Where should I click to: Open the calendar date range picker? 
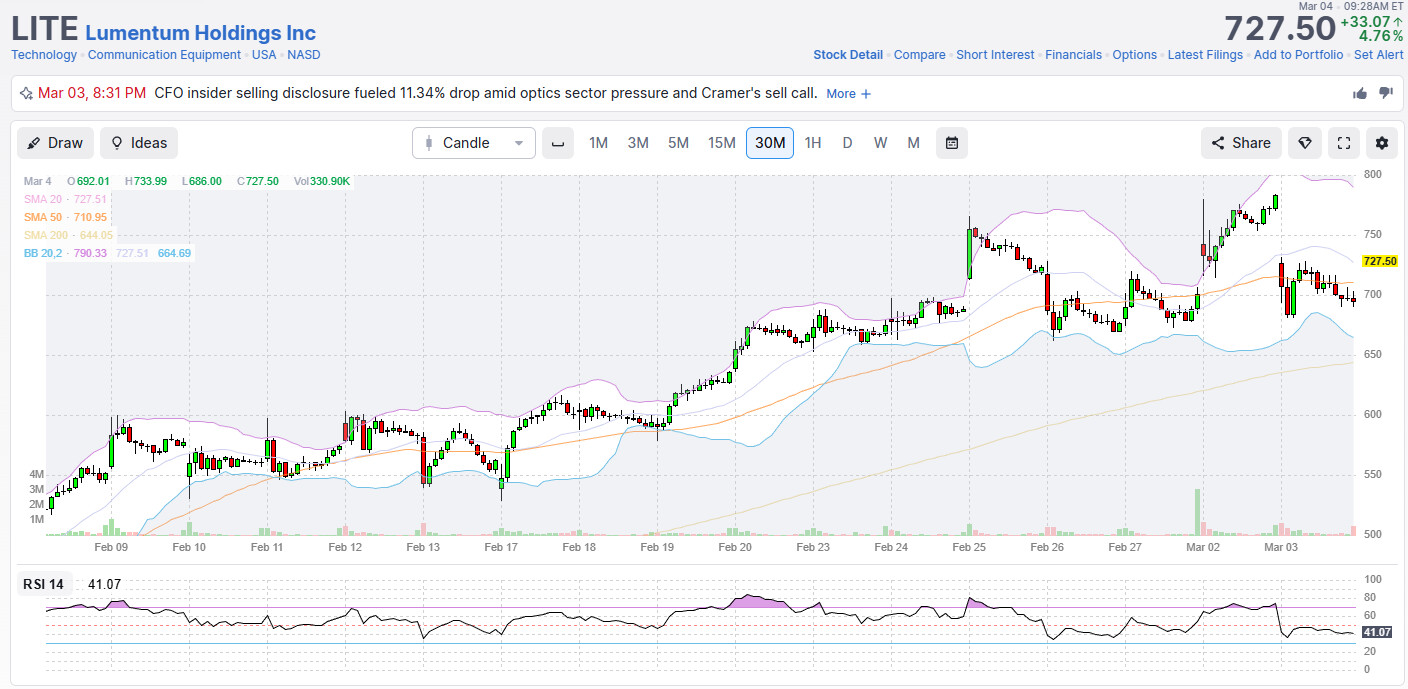pos(952,143)
